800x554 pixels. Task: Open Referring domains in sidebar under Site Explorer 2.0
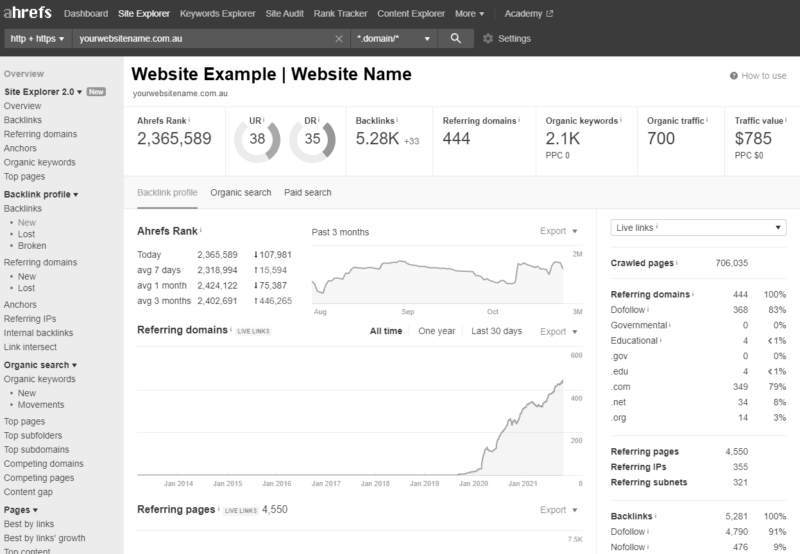40,134
